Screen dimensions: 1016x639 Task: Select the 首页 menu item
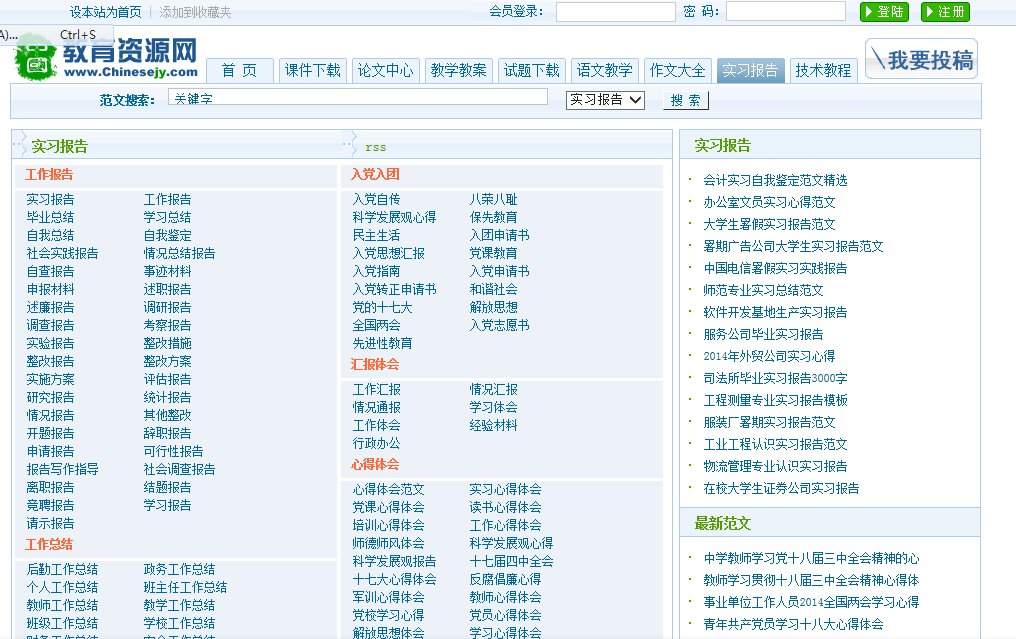pyautogui.click(x=240, y=71)
